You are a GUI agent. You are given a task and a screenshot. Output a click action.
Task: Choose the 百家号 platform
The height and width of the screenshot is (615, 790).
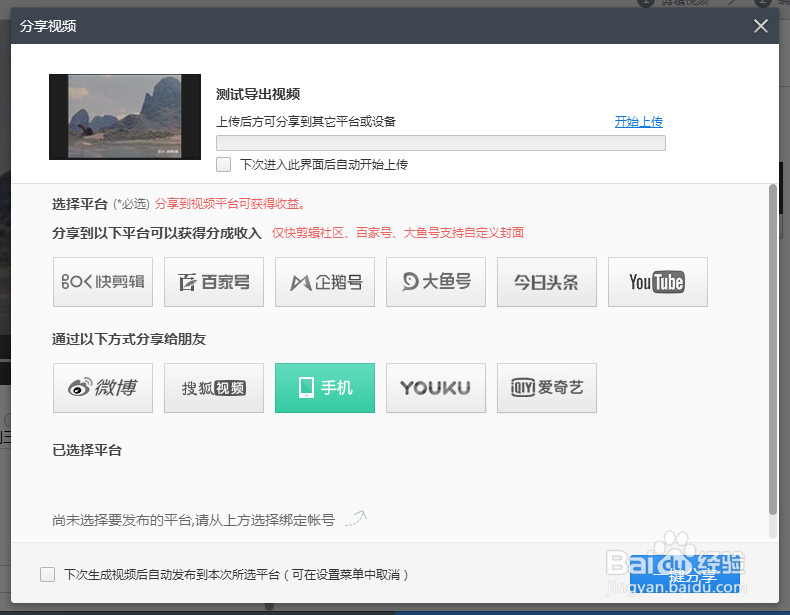[x=214, y=282]
